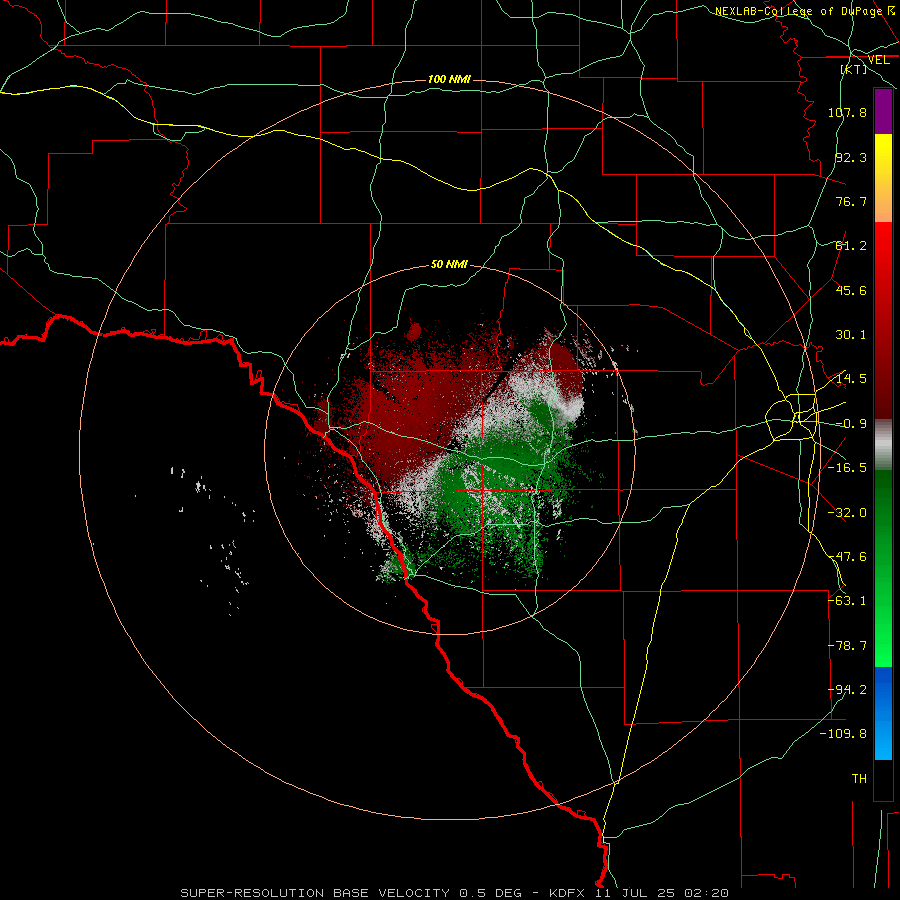Click the purple segment of the velocity scale

883,111
